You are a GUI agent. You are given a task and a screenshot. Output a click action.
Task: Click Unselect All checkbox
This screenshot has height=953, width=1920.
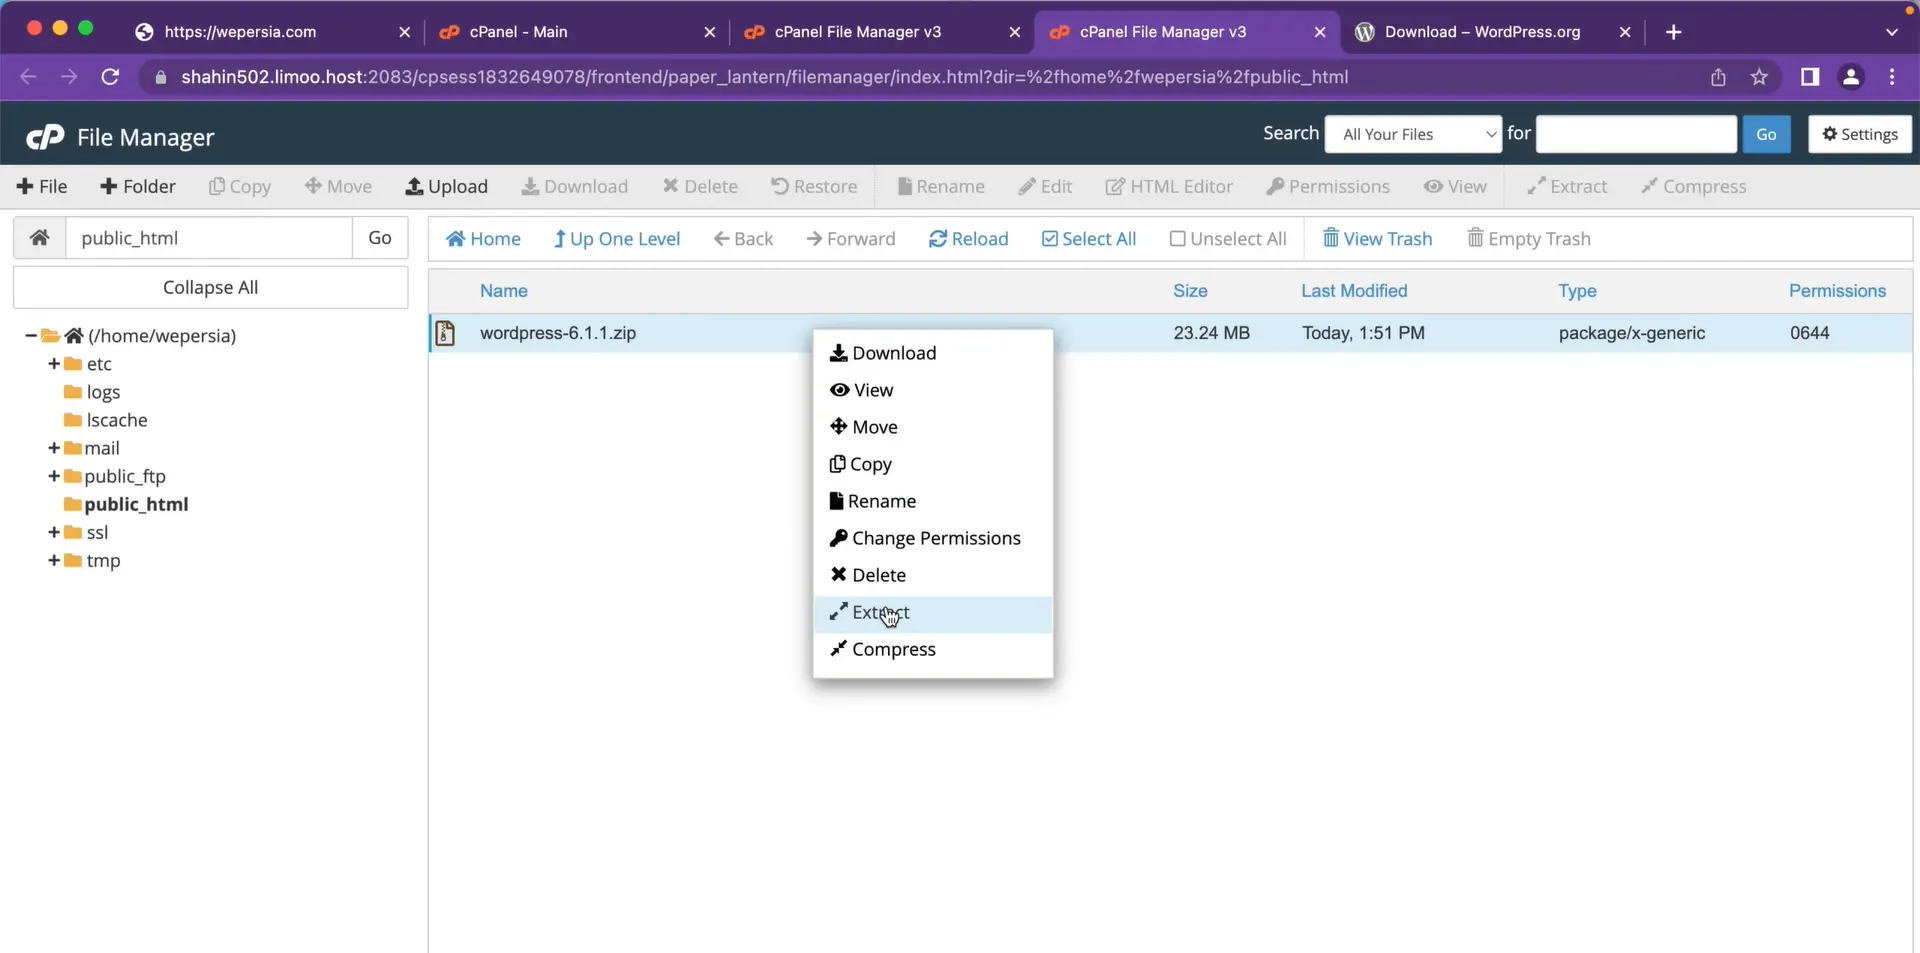[x=1228, y=239]
